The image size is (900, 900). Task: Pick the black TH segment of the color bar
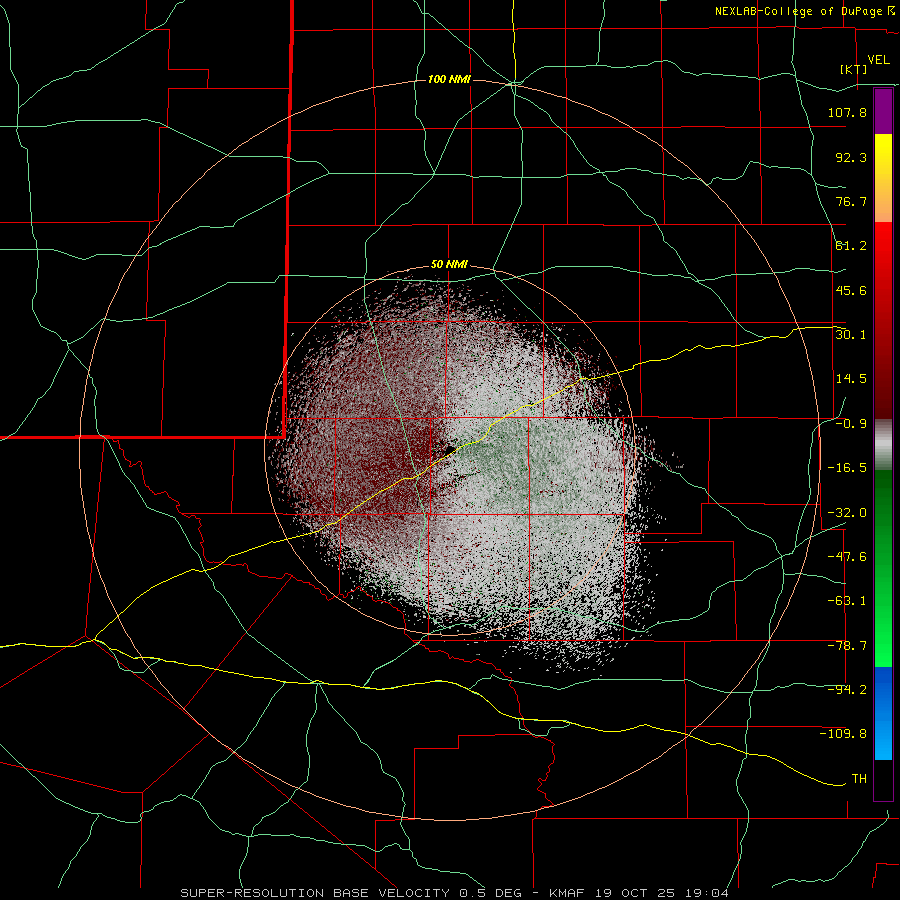pos(883,780)
